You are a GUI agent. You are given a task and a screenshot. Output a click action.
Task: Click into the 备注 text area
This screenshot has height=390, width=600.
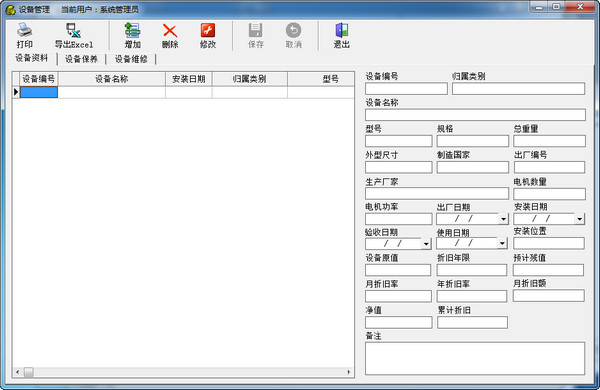pyautogui.click(x=475, y=358)
